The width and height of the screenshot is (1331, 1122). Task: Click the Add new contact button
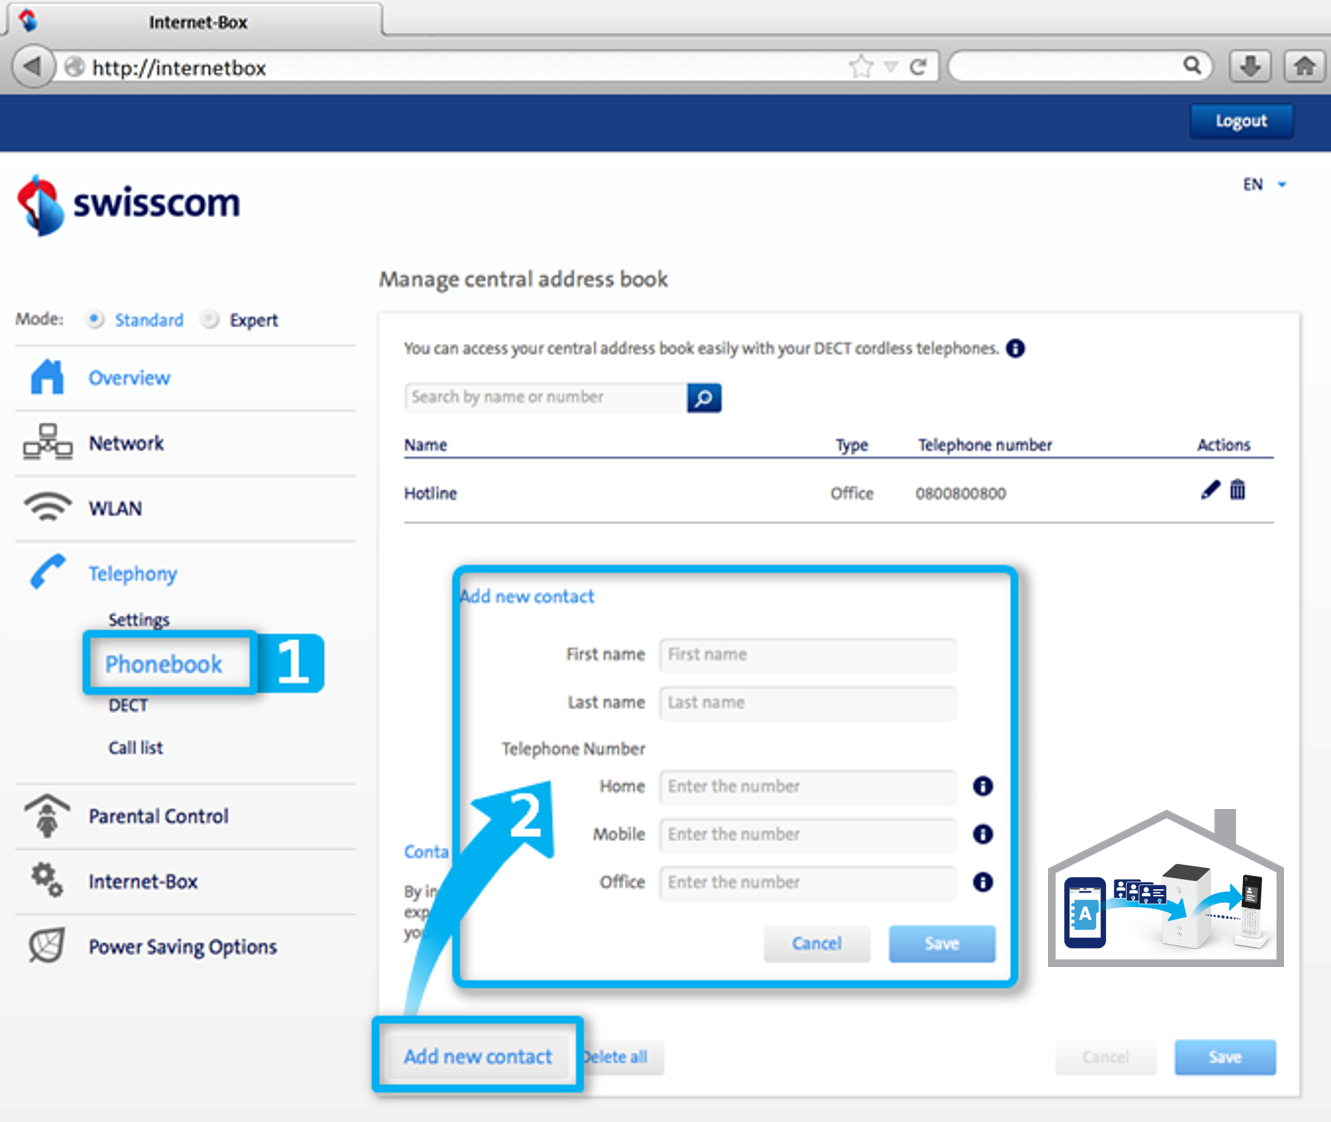[478, 1056]
